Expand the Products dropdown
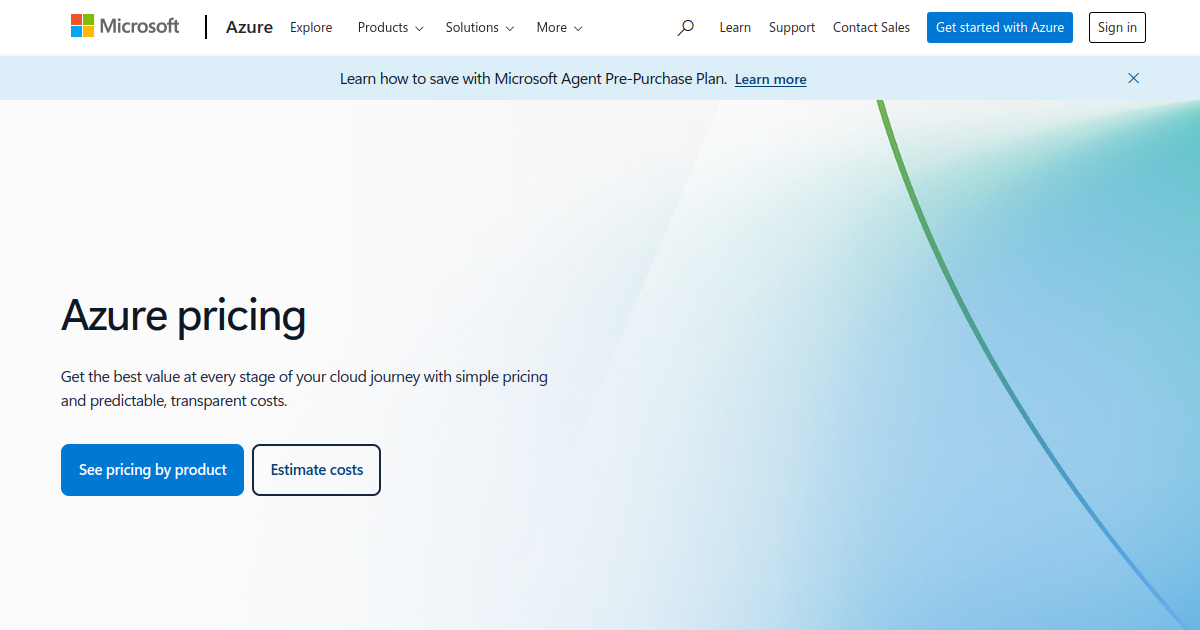 (390, 27)
